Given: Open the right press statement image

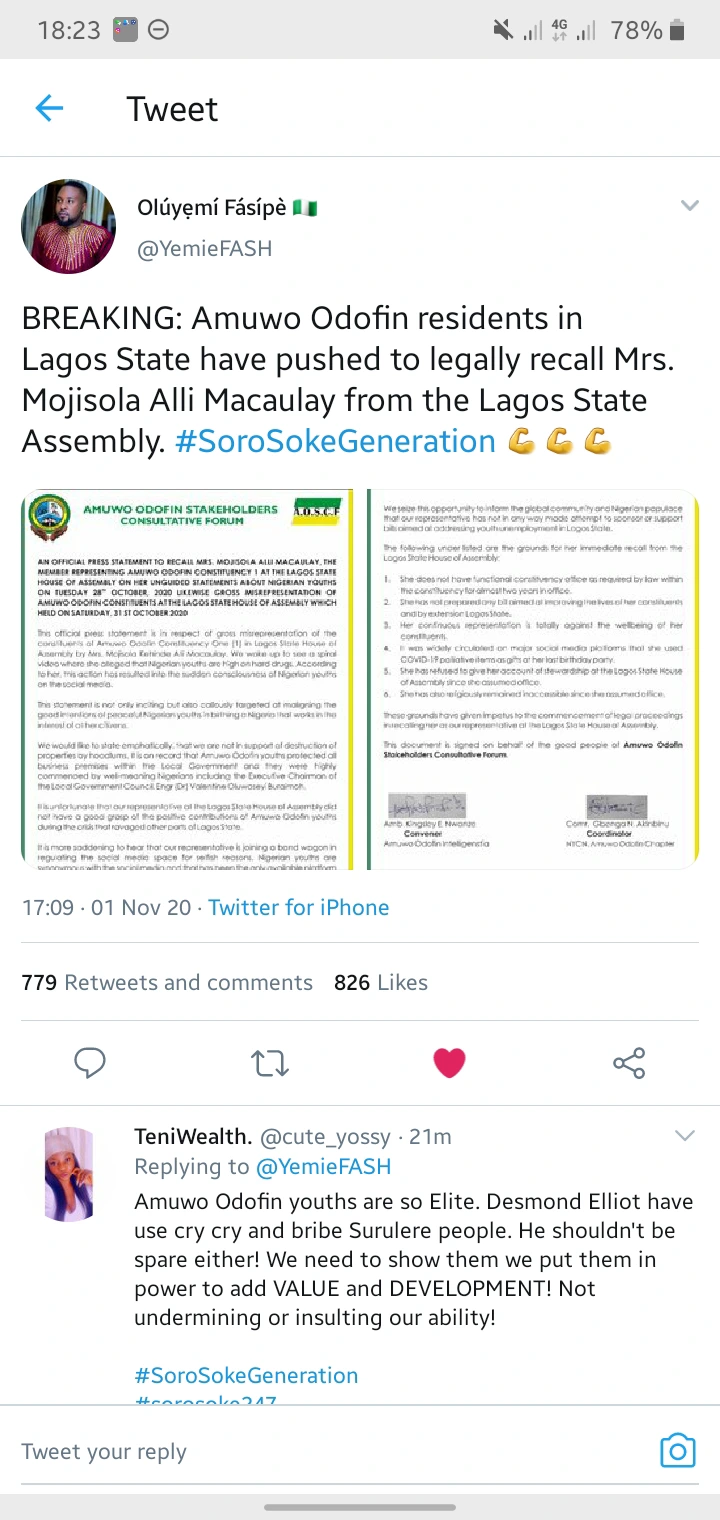Looking at the screenshot, I should 533,680.
